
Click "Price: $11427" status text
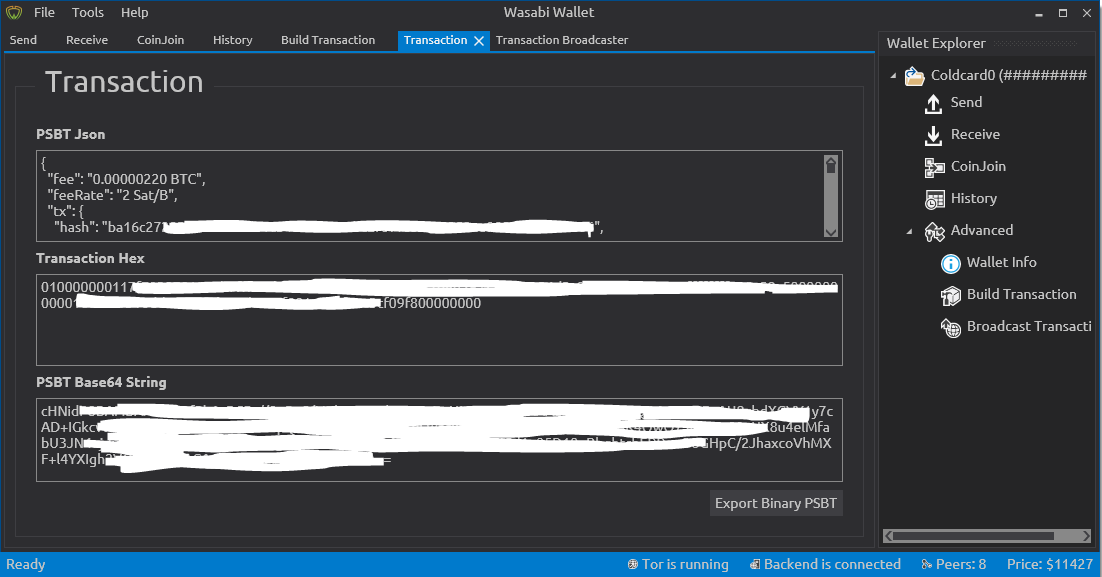point(1050,564)
